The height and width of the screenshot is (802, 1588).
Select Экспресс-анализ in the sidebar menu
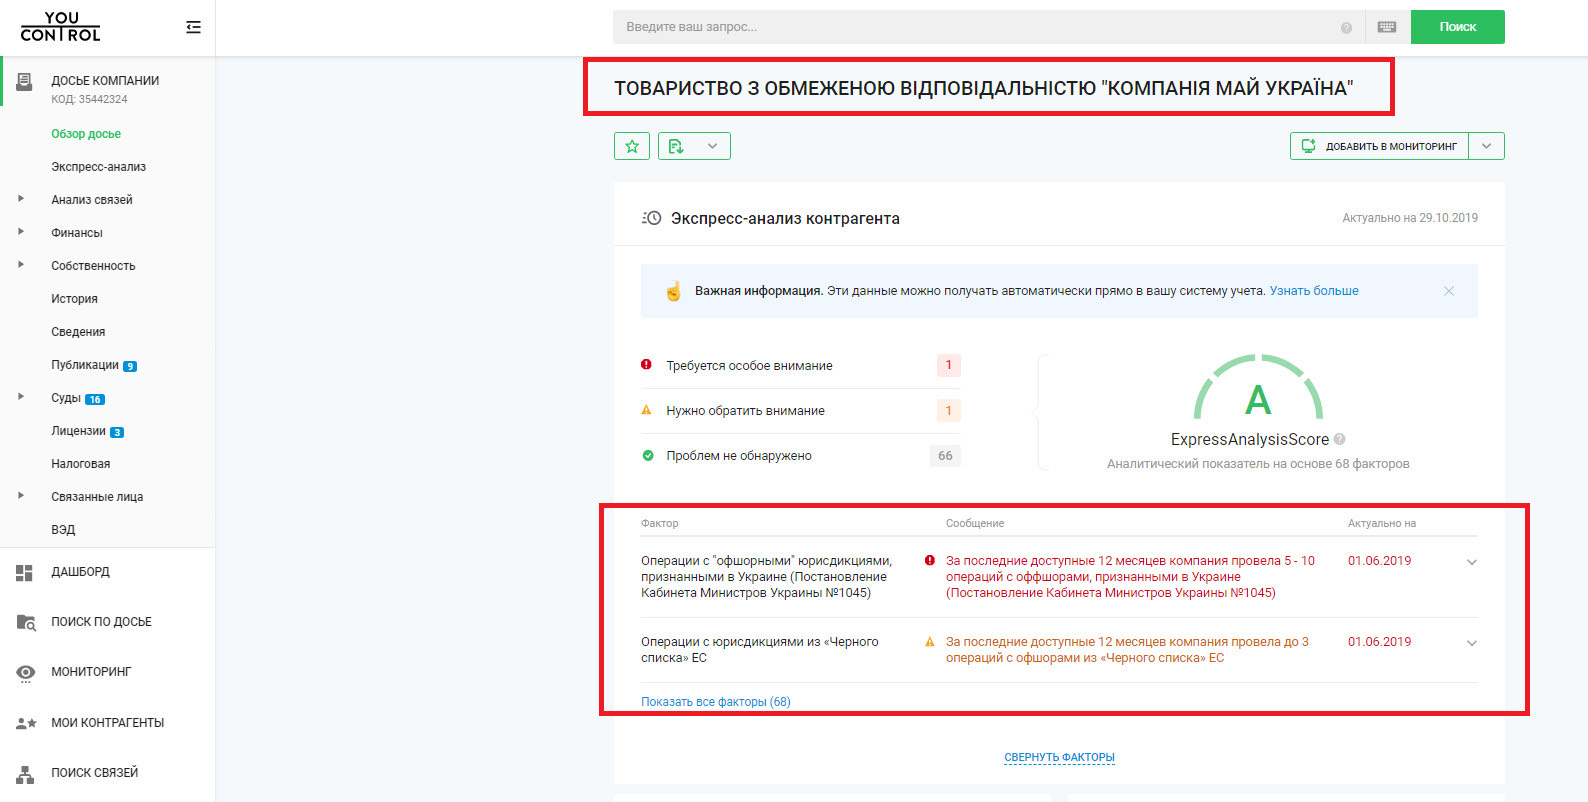[x=98, y=167]
